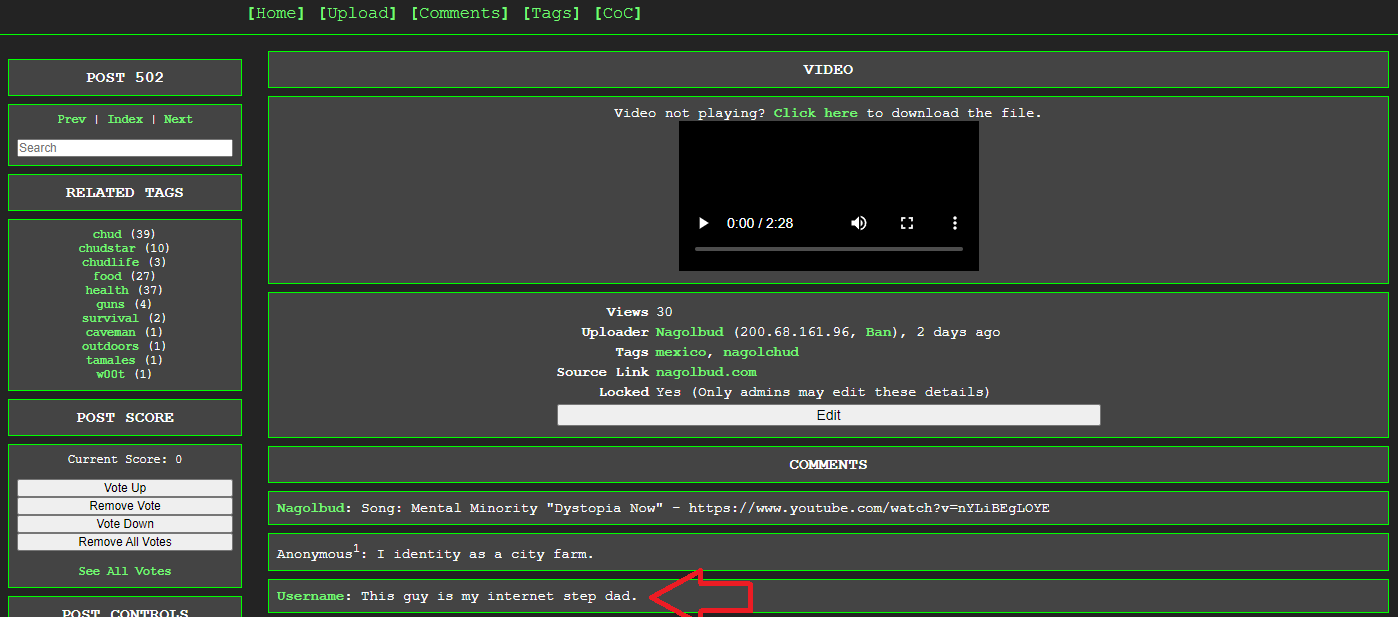Go to the previous post
The width and height of the screenshot is (1398, 617).
[x=72, y=119]
